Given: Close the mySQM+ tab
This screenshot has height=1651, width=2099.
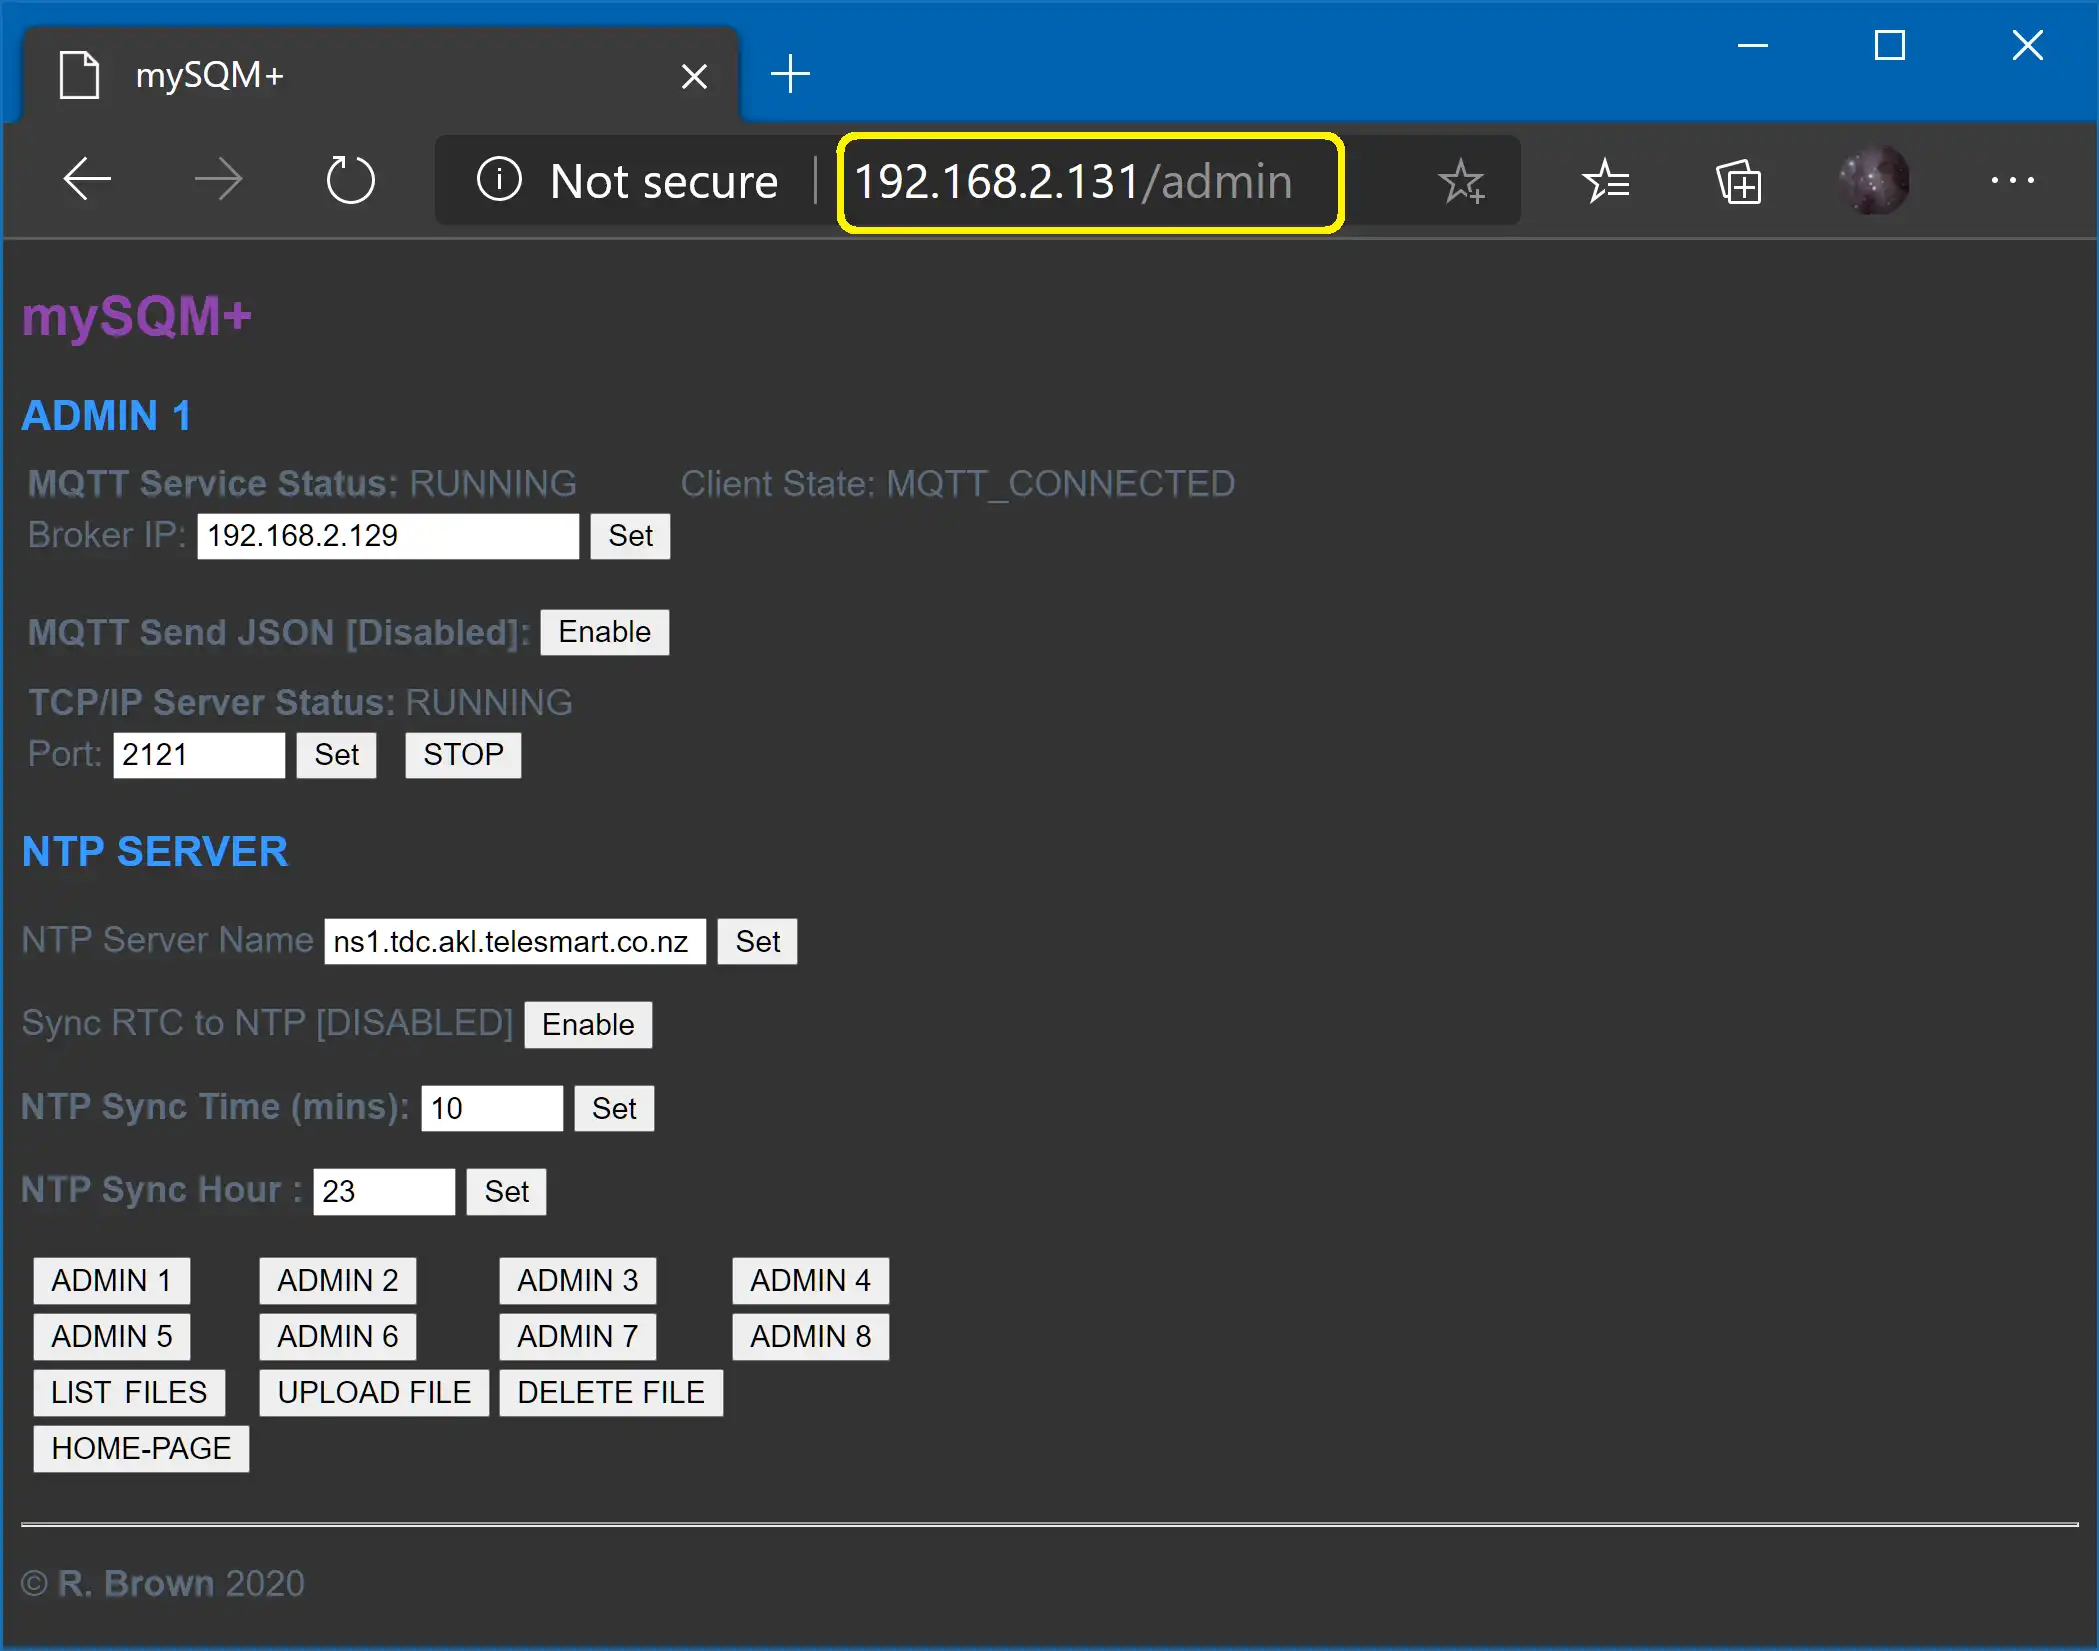Looking at the screenshot, I should coord(694,76).
